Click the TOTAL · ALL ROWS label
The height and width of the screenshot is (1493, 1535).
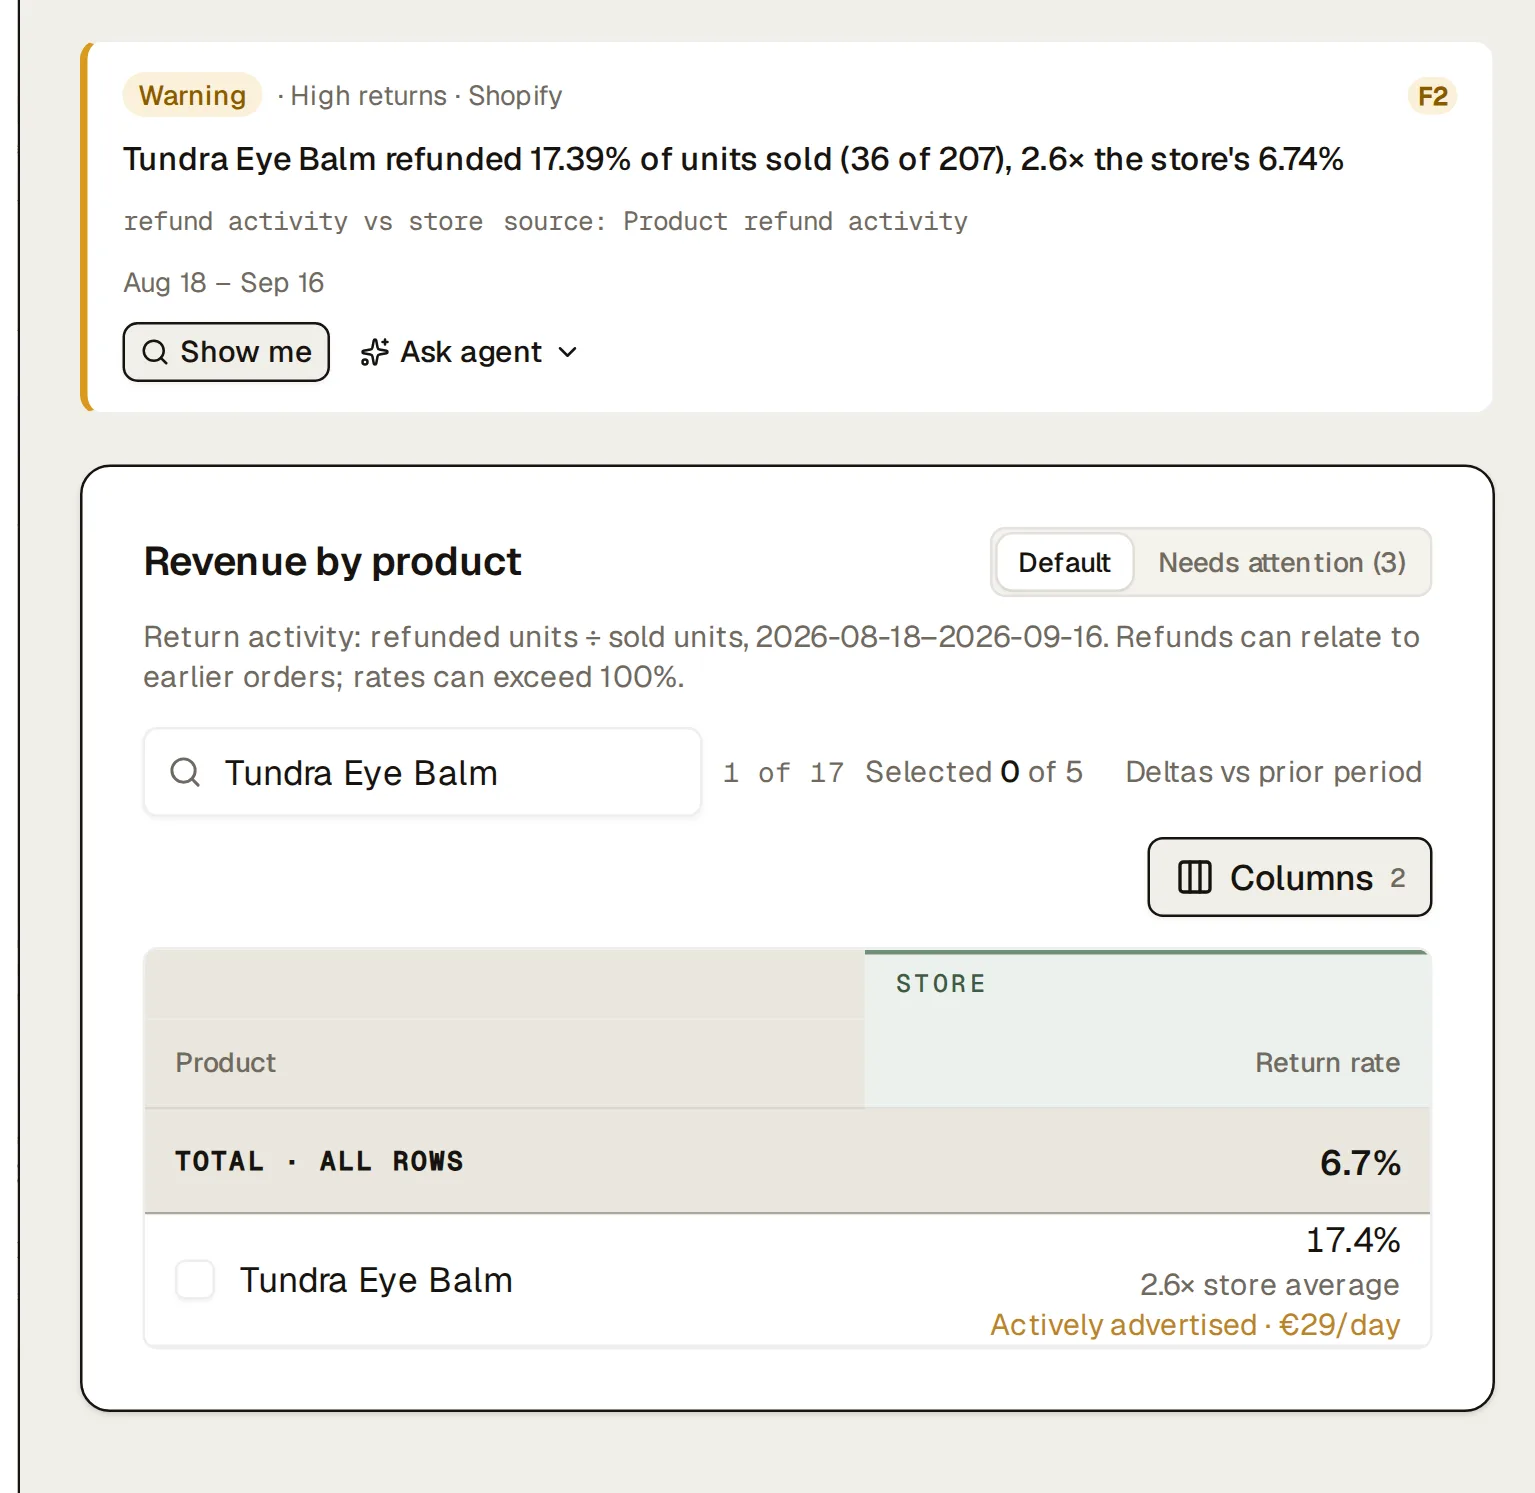tap(319, 1162)
